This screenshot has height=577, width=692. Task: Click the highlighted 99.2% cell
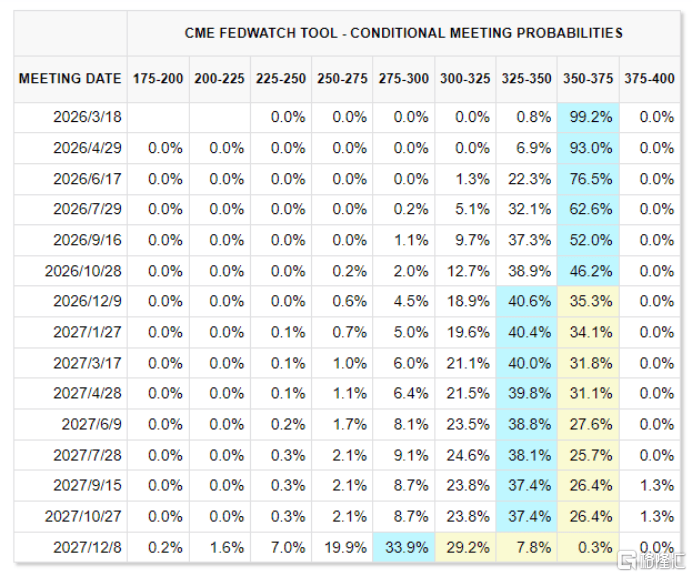pos(588,117)
